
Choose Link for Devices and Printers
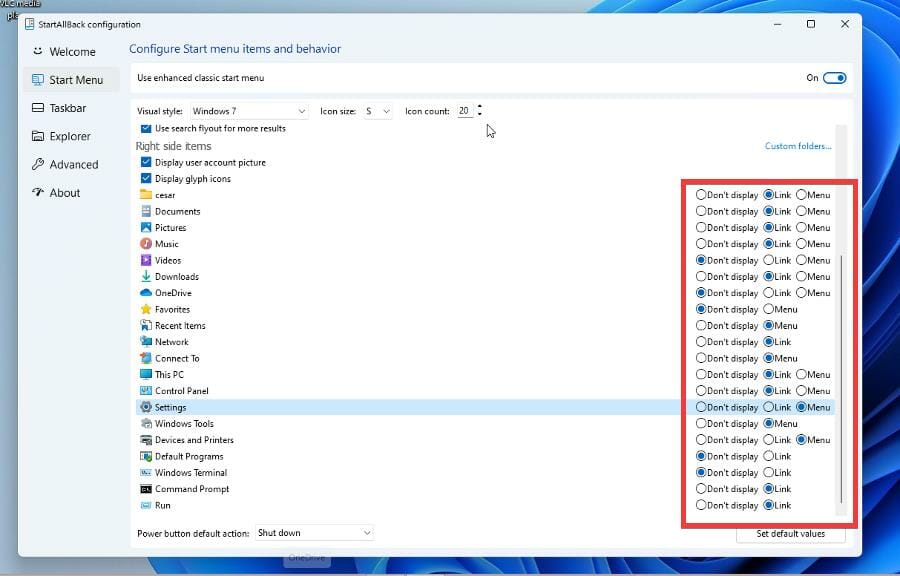click(769, 439)
